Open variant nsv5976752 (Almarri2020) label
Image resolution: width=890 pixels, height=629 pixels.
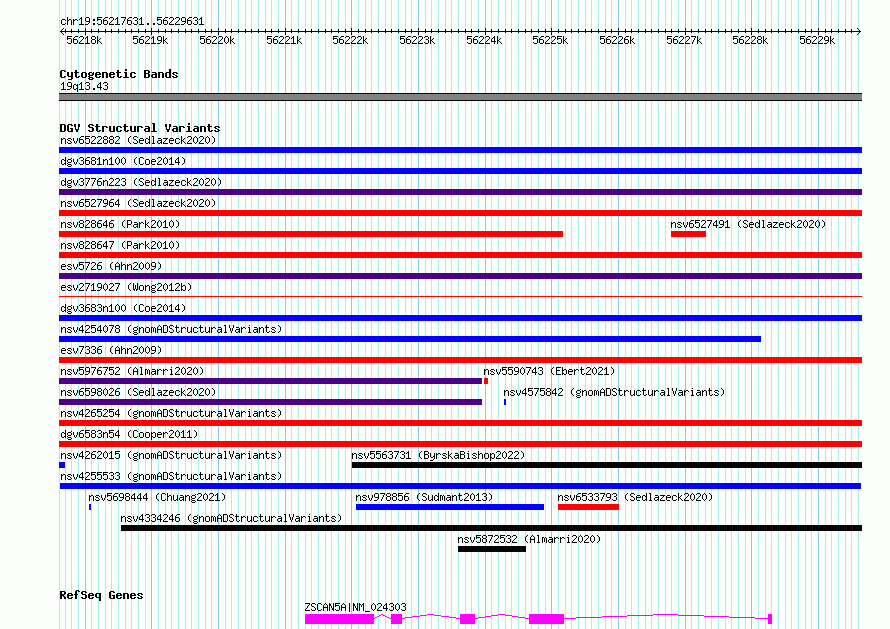coord(132,371)
